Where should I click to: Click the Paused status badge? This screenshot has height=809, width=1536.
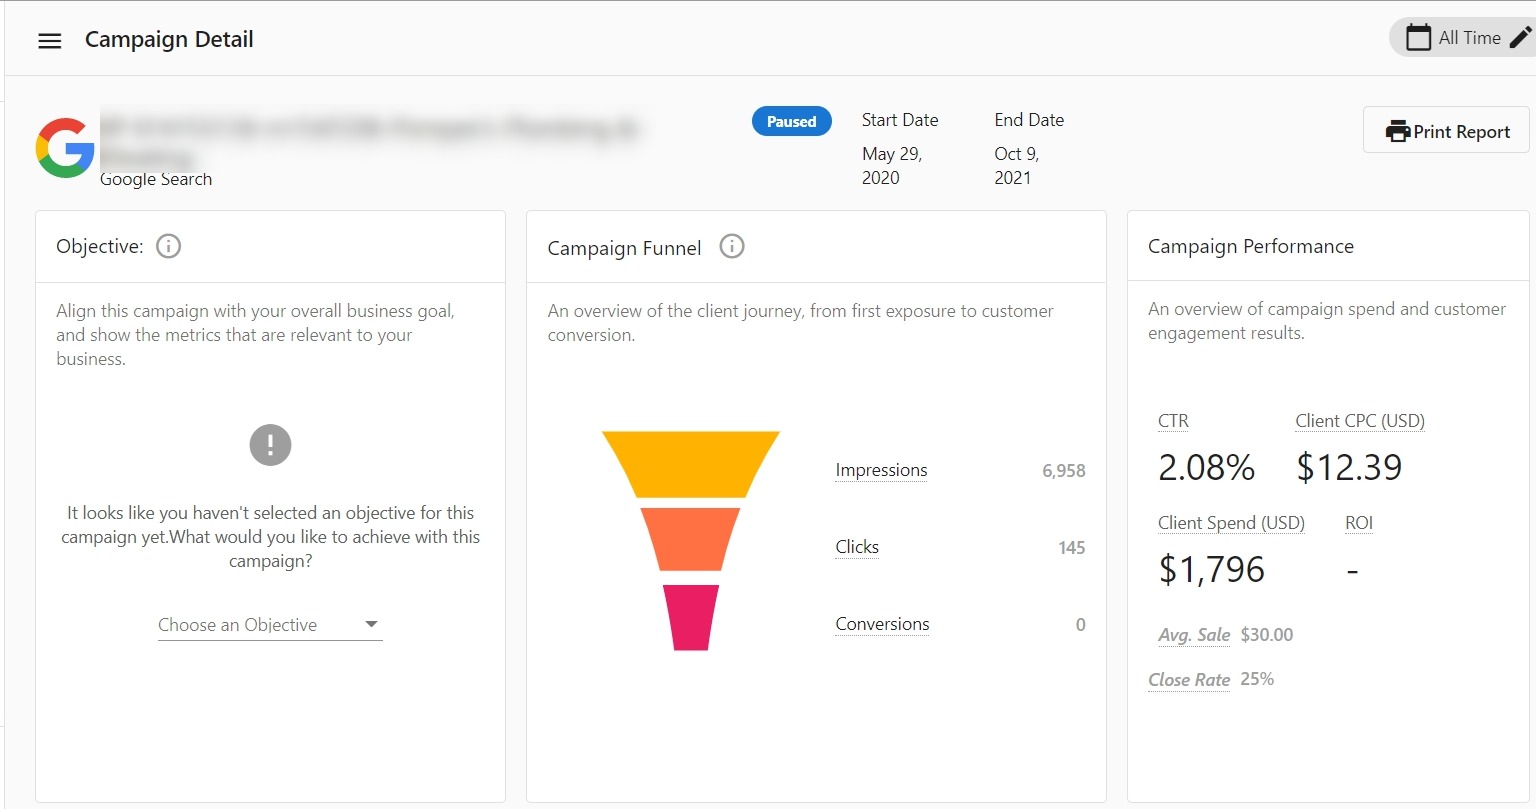(x=791, y=120)
